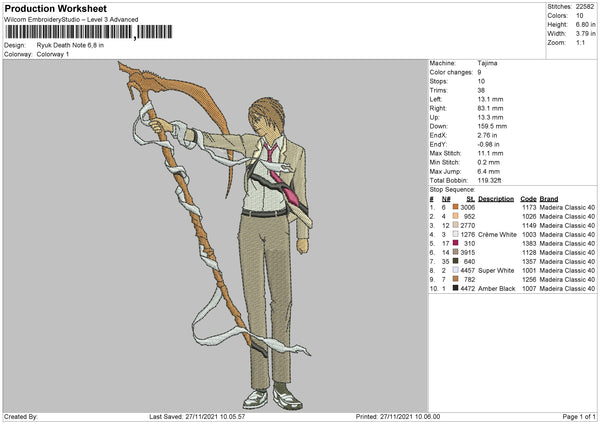Click the khaki swatch for stop 6, code 1128
Image resolution: width=600 pixels, height=424 pixels.
pyautogui.click(x=455, y=252)
